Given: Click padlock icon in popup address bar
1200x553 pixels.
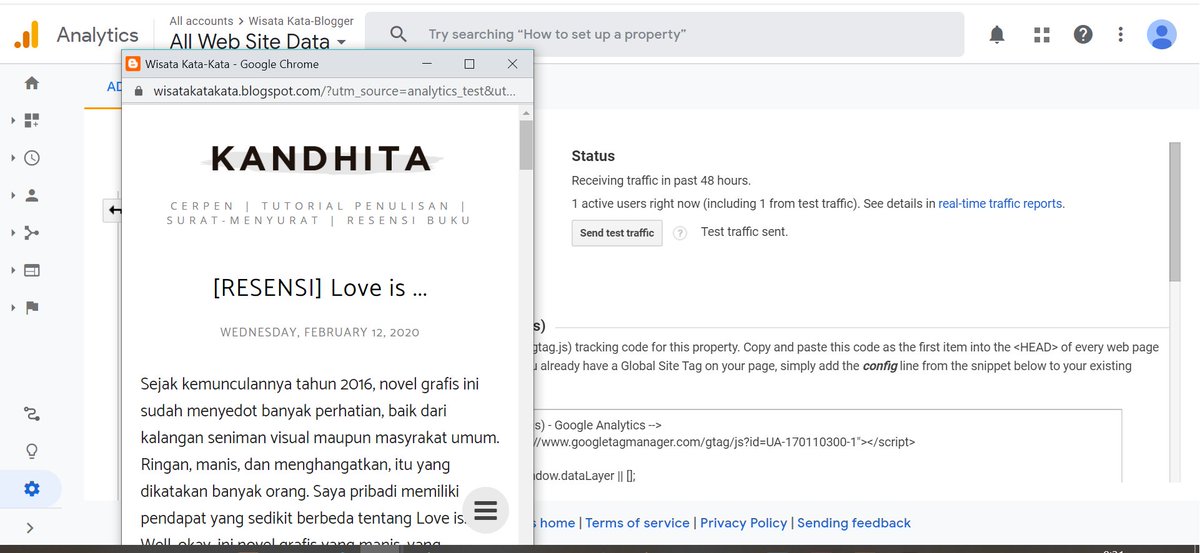Looking at the screenshot, I should pyautogui.click(x=138, y=91).
